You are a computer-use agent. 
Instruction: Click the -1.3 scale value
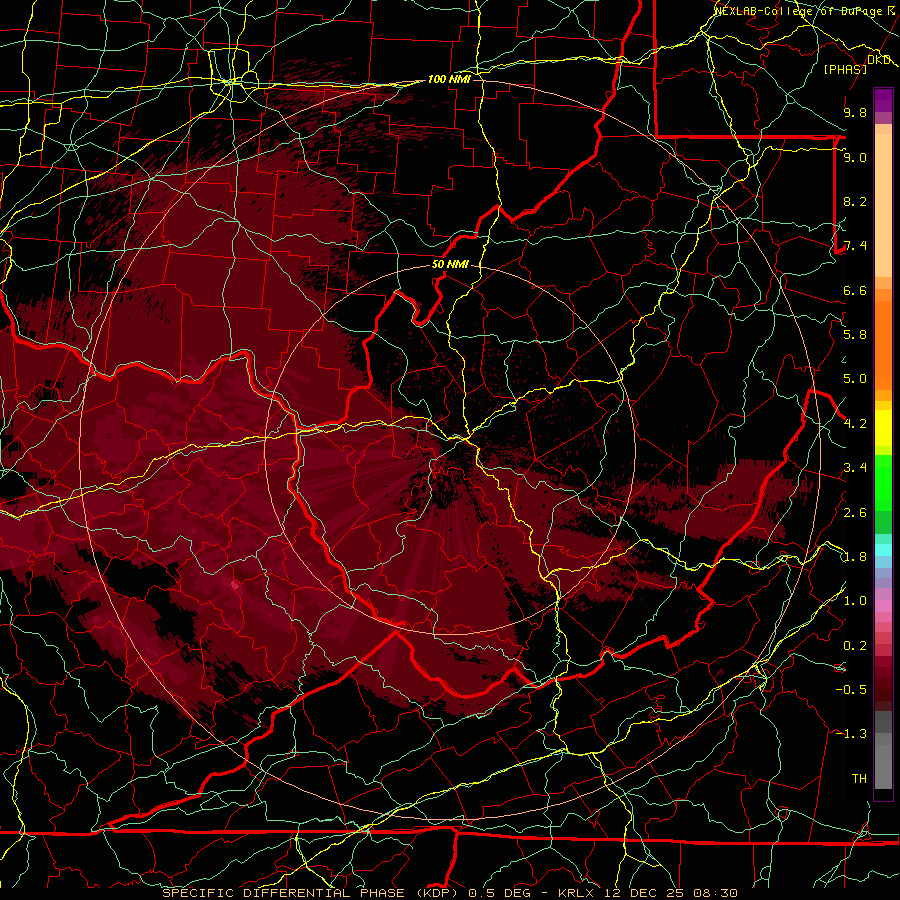pyautogui.click(x=851, y=734)
